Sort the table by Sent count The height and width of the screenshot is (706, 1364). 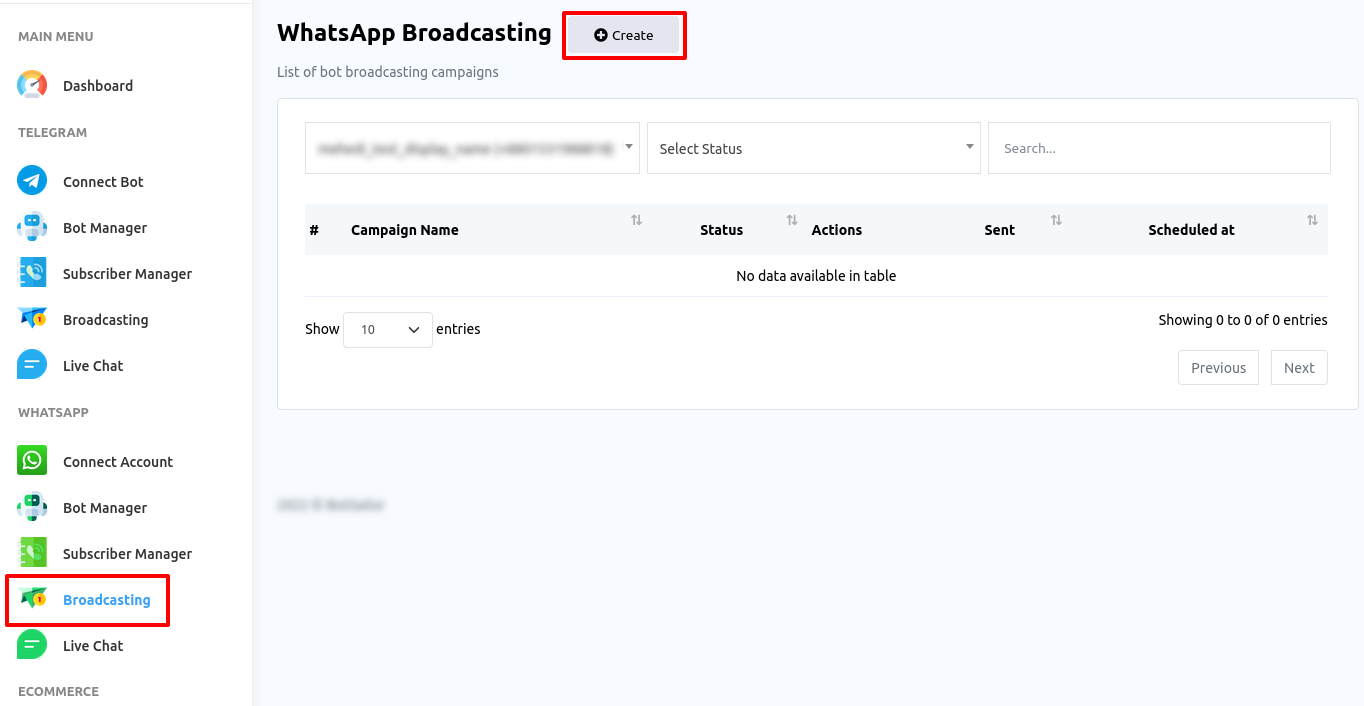pos(1057,222)
